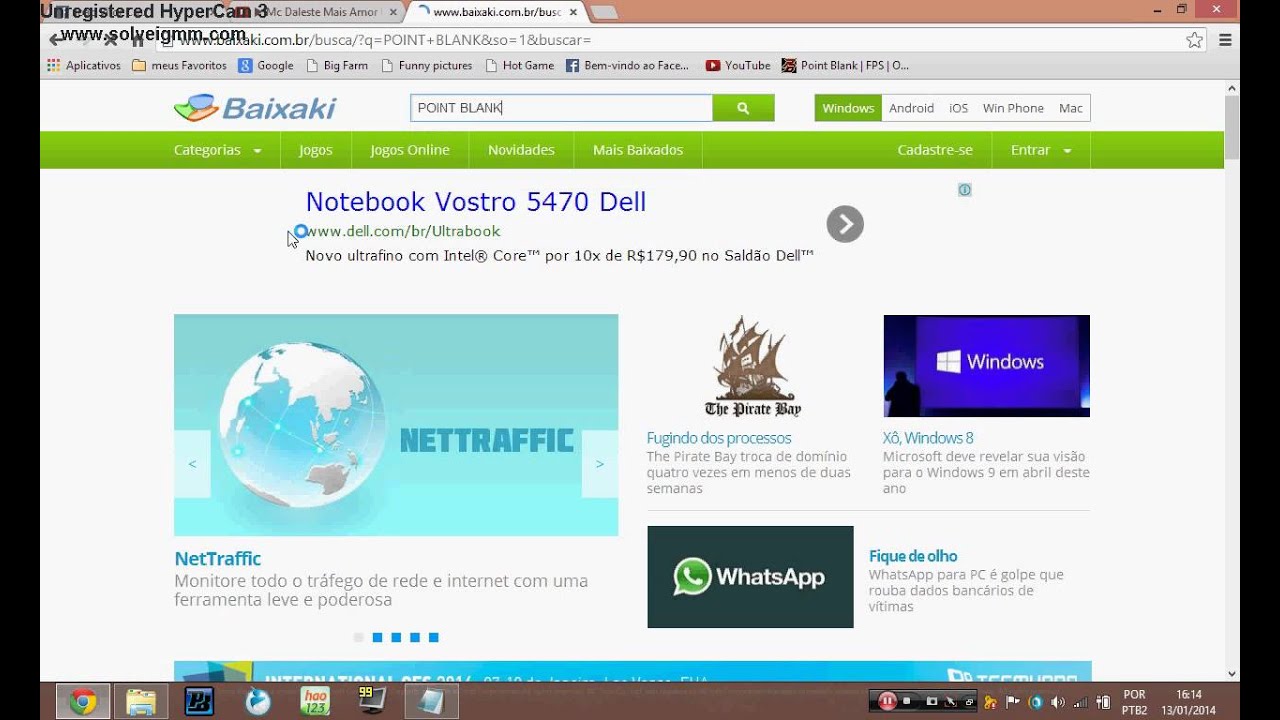Click the ad's next arrow button
1280x720 pixels.
tap(845, 224)
